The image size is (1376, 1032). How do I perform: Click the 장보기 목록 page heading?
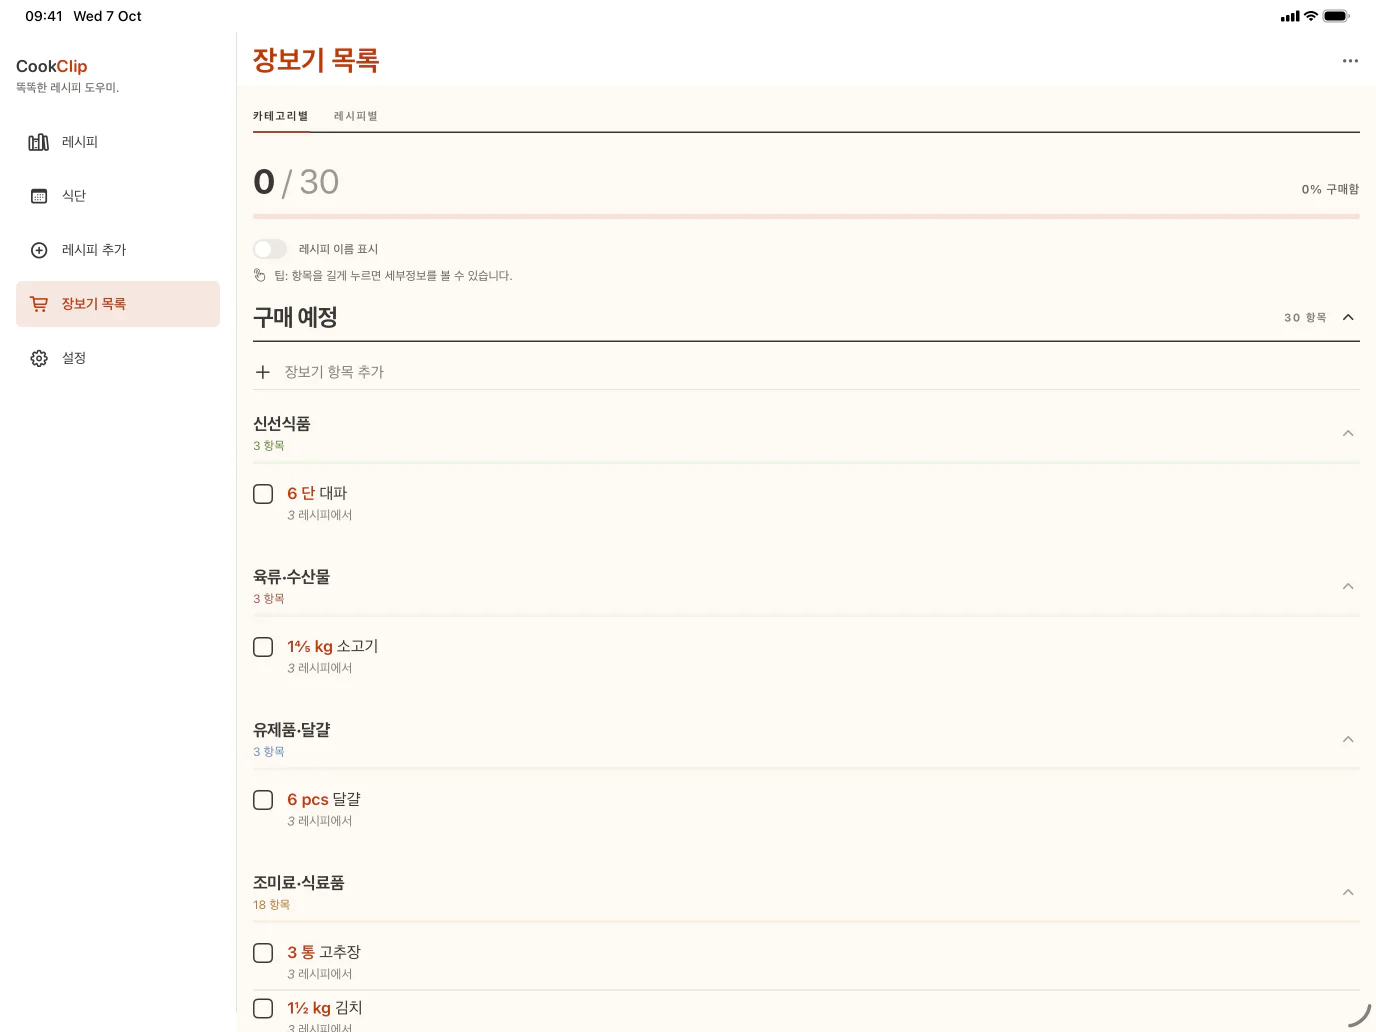click(316, 60)
